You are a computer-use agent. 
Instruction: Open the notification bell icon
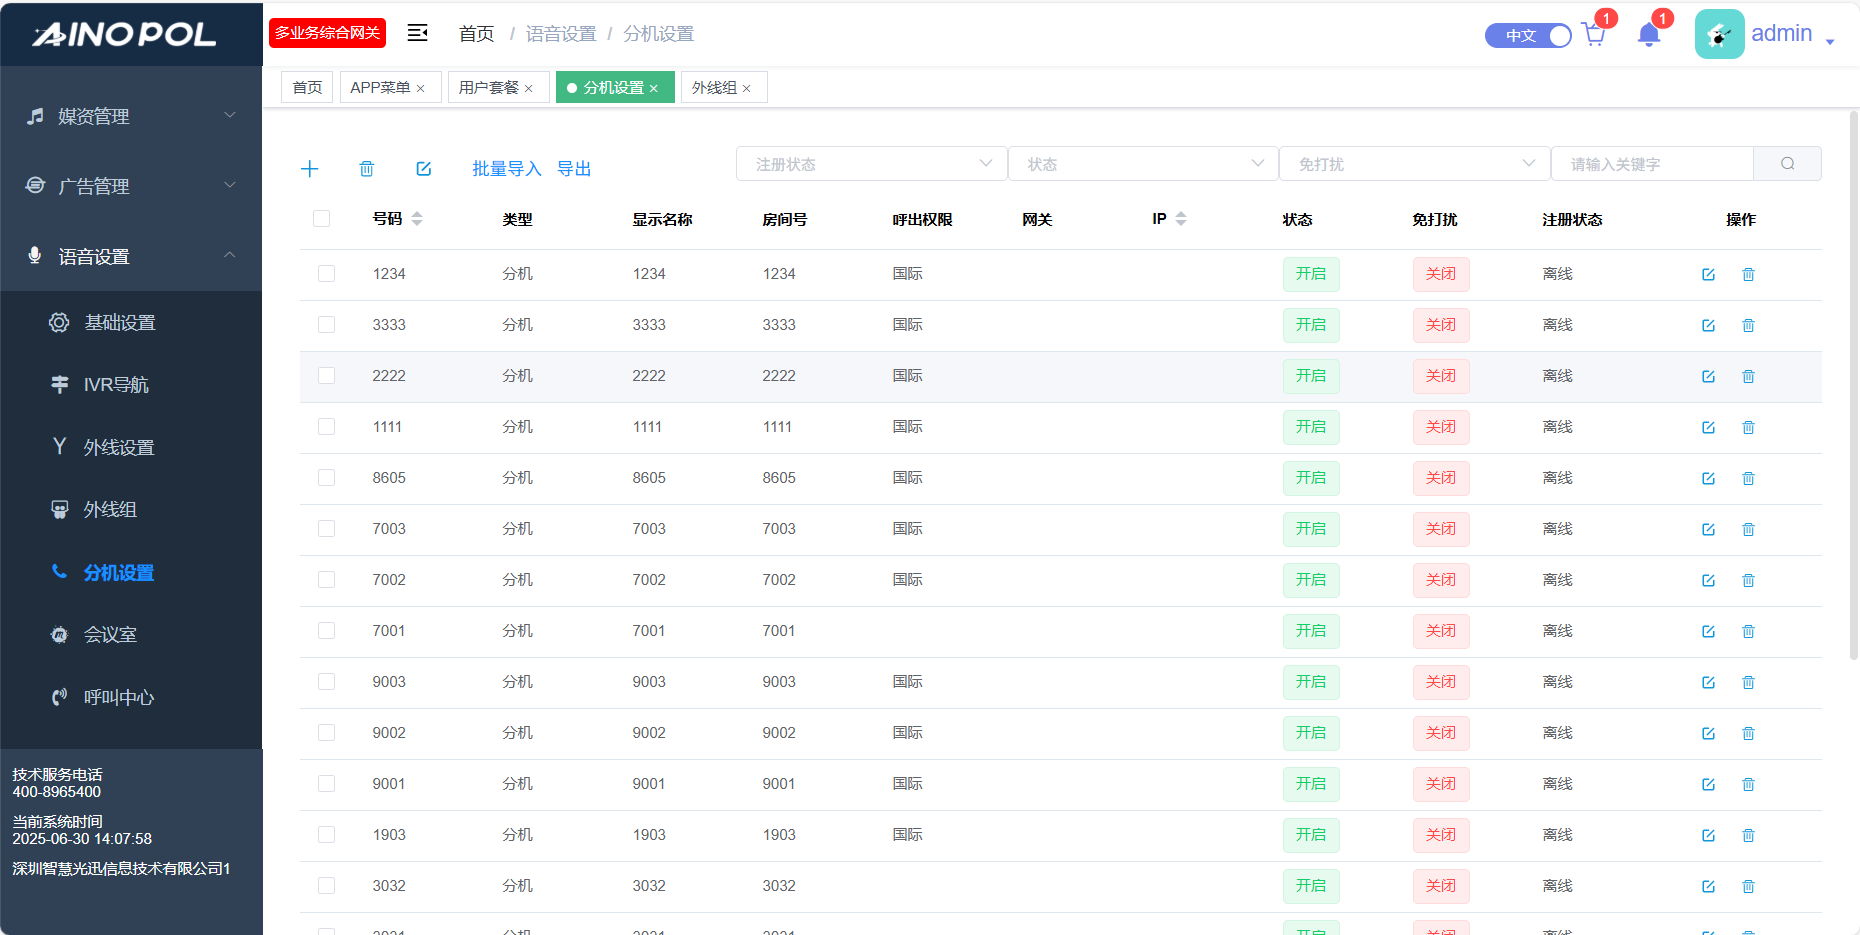(x=1649, y=35)
